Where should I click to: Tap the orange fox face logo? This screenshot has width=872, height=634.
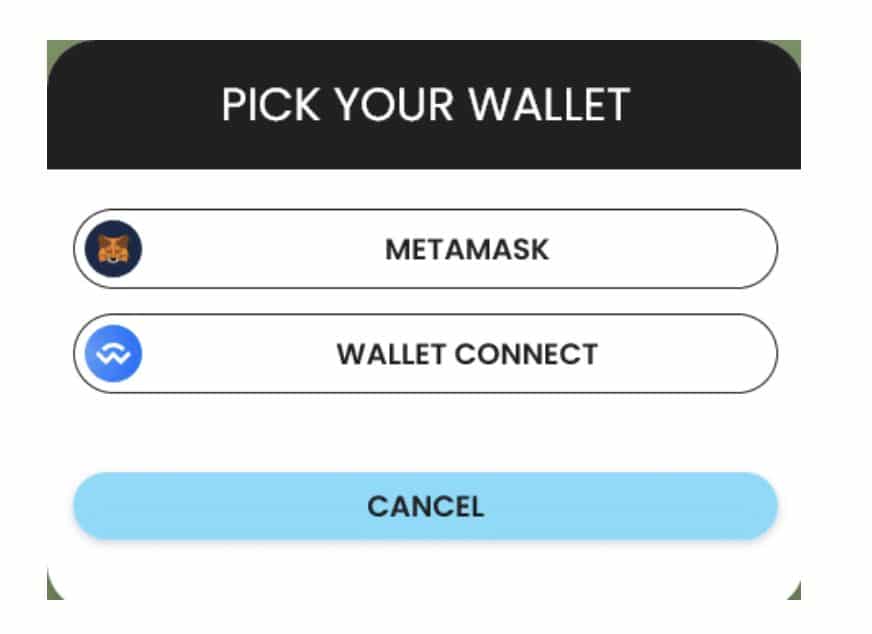[113, 249]
